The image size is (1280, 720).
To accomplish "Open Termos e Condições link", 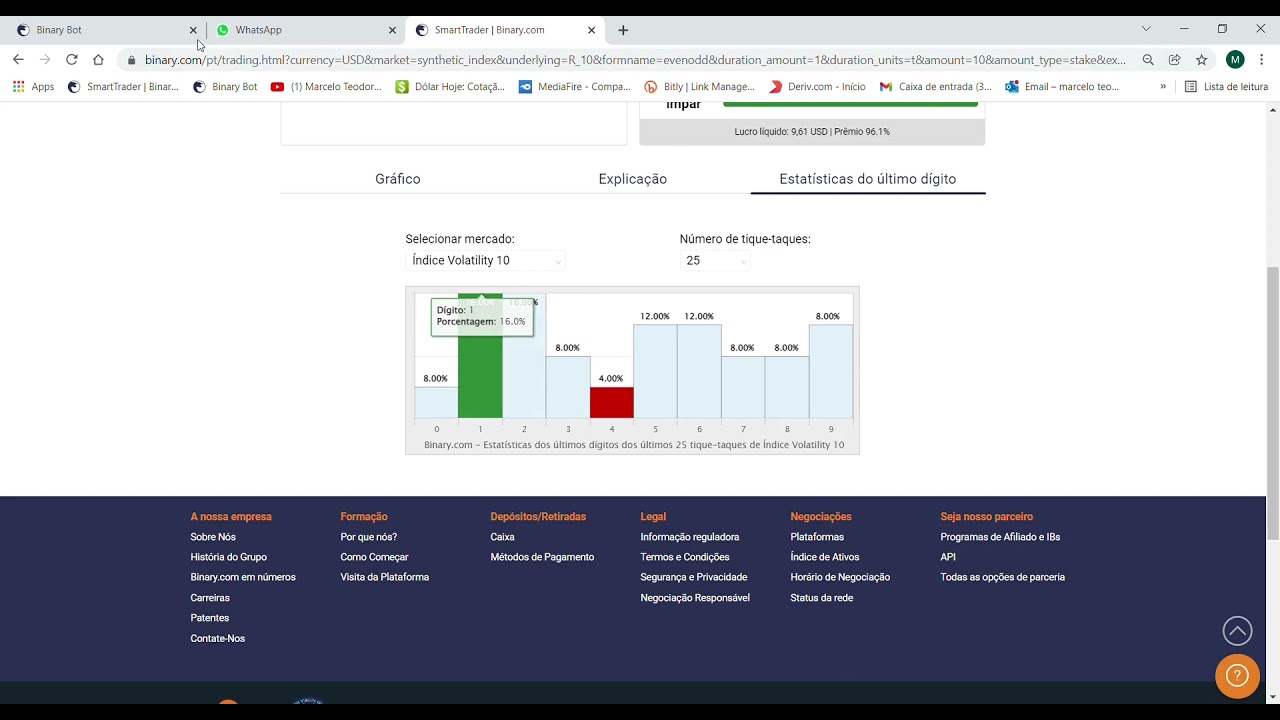I will 685,557.
